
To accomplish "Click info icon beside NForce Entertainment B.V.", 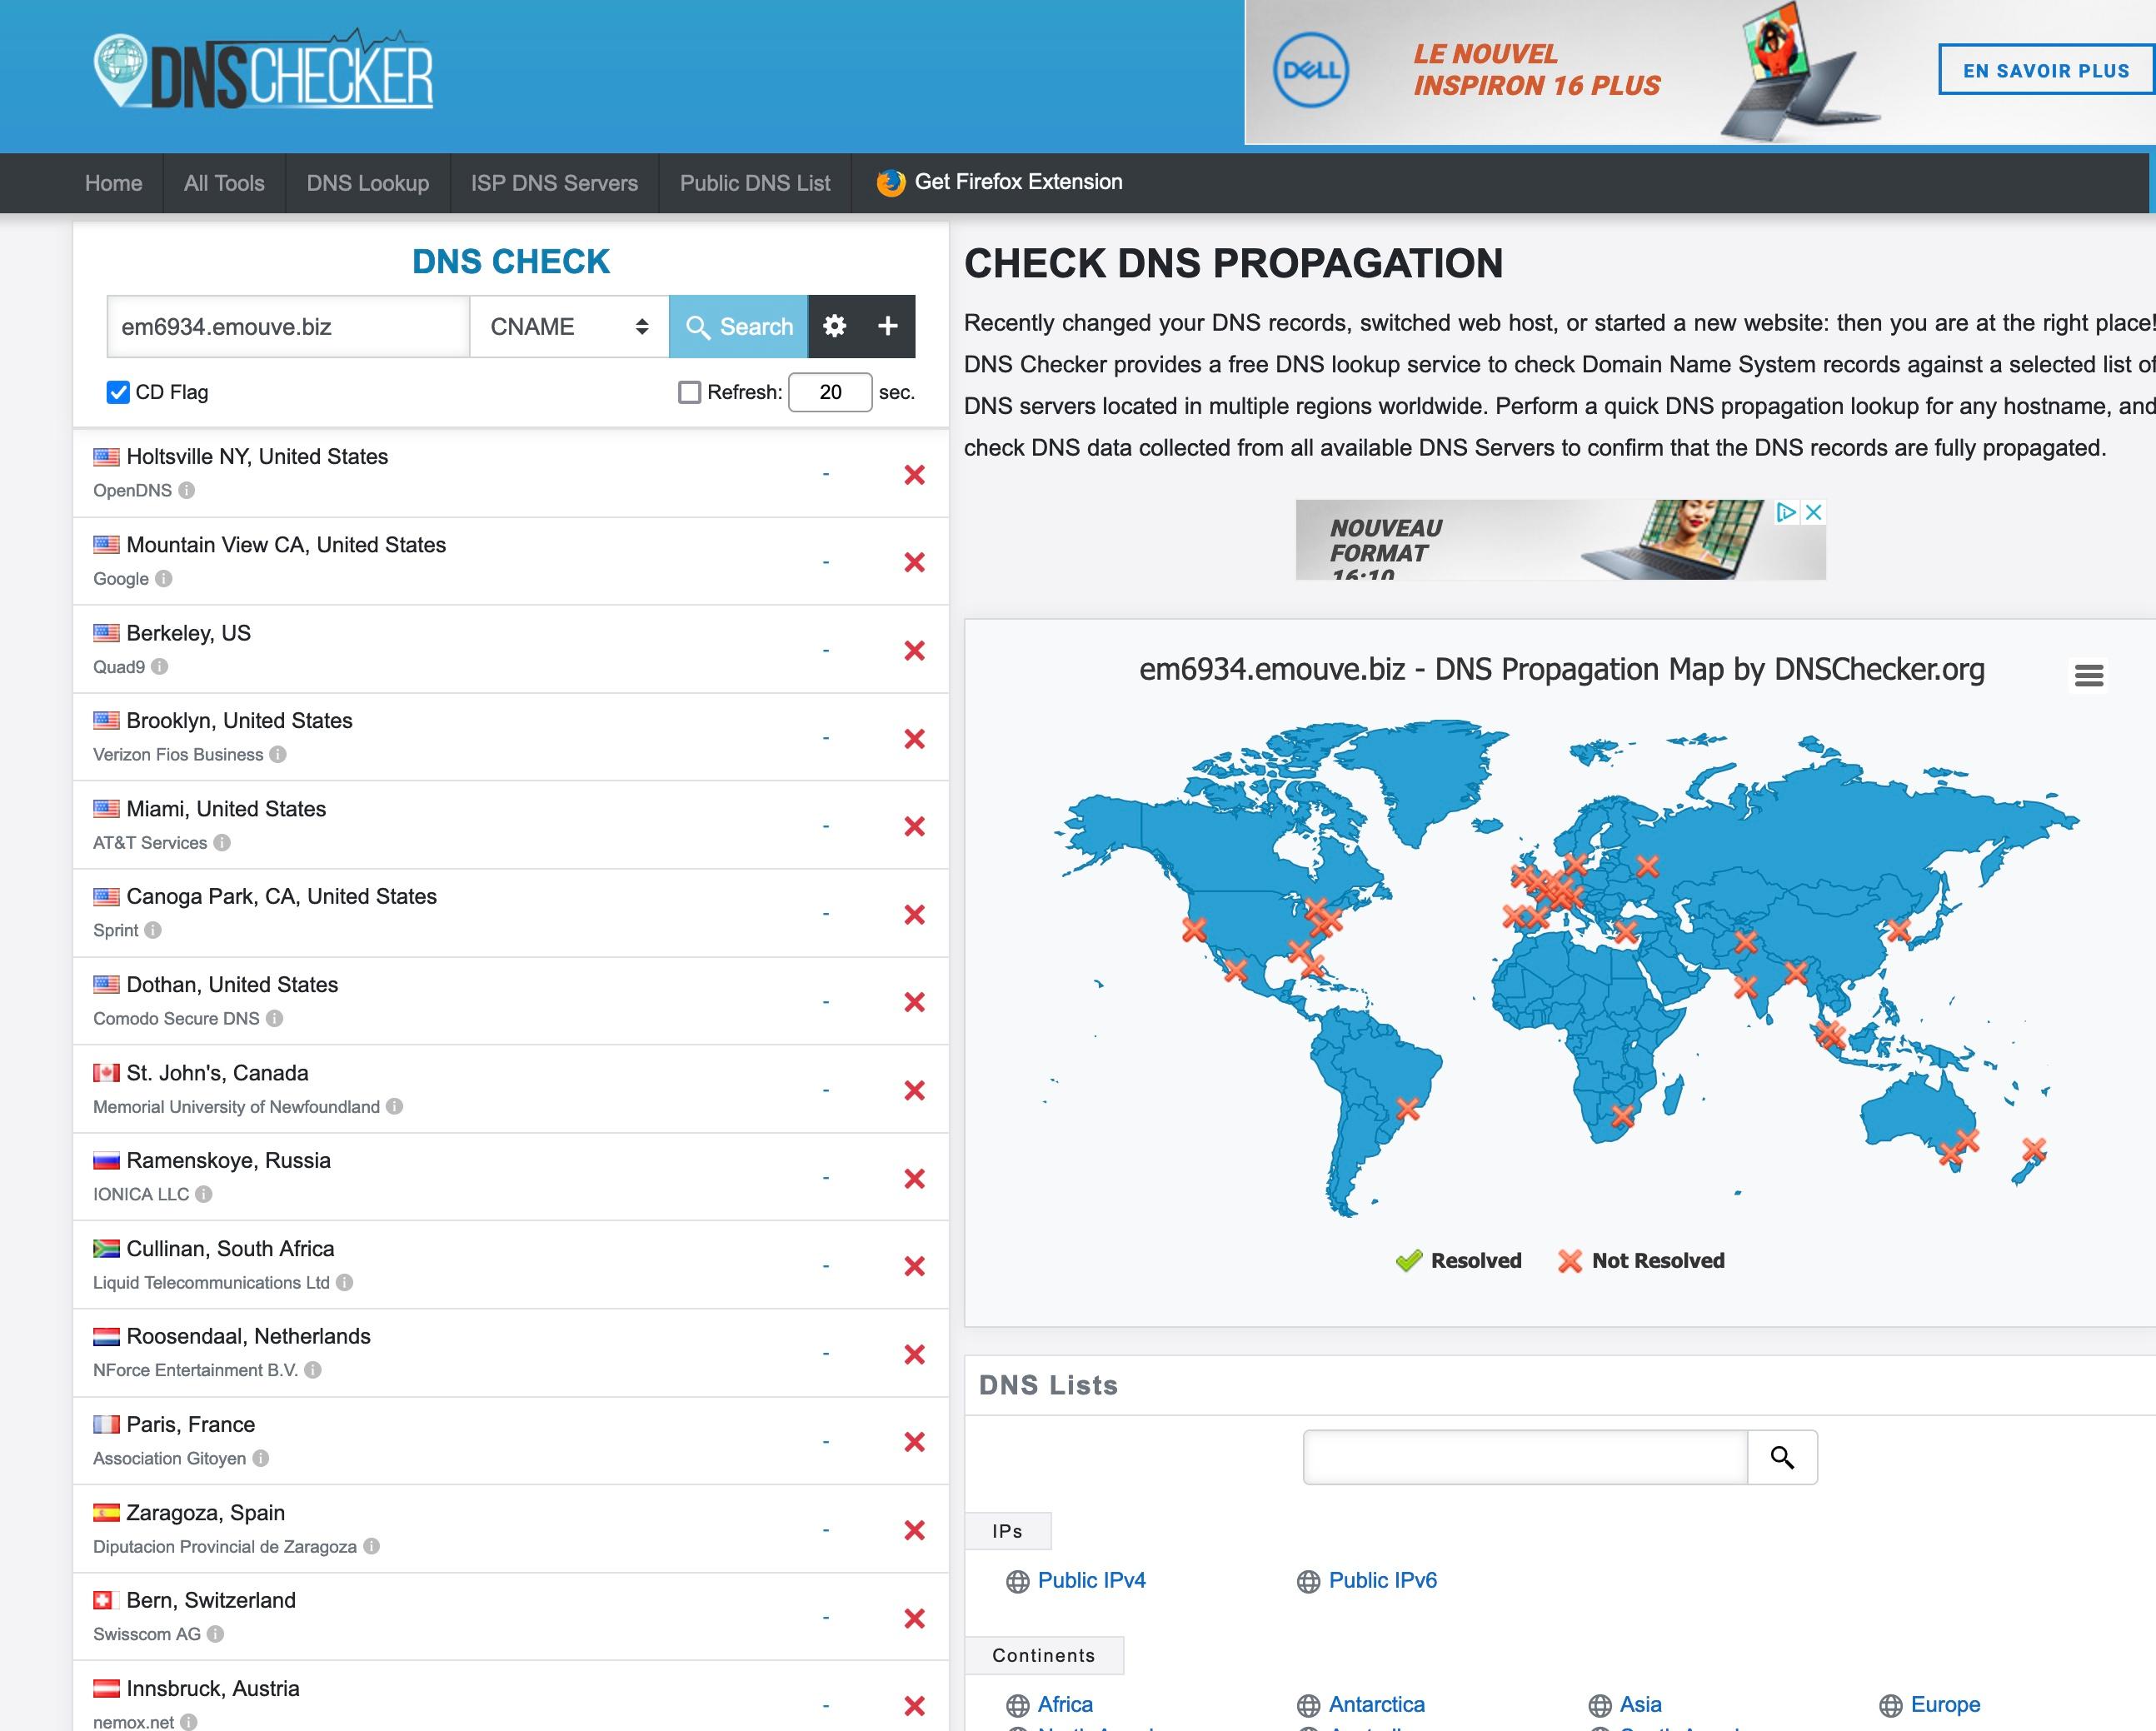I will 313,1370.
